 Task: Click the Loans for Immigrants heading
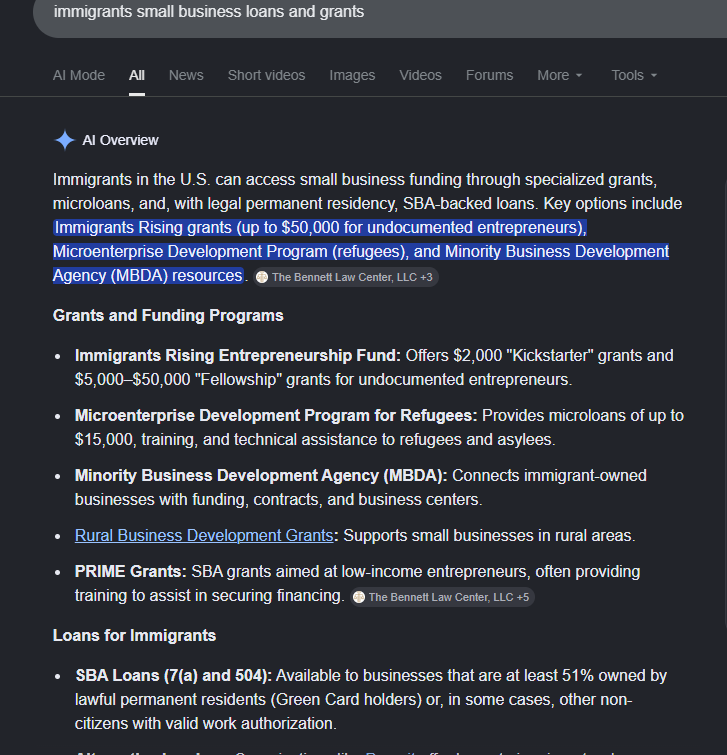click(x=134, y=636)
